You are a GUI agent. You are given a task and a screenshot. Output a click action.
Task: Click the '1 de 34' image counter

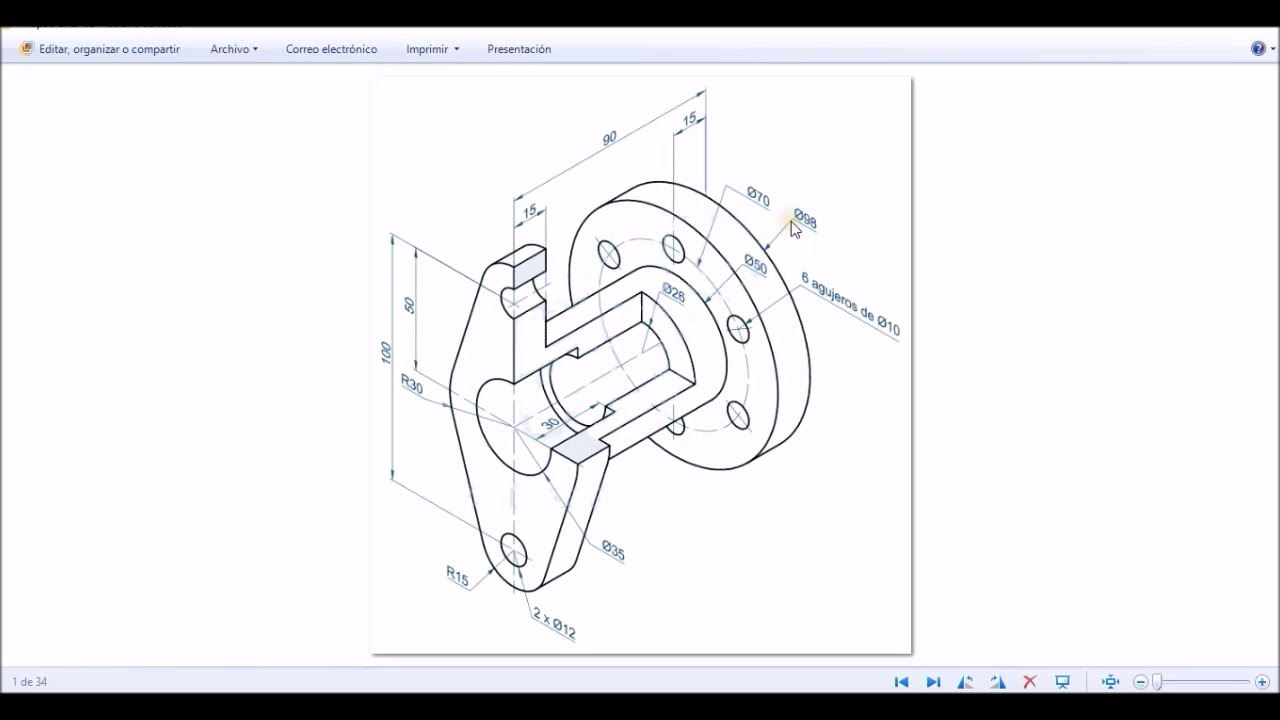point(30,682)
